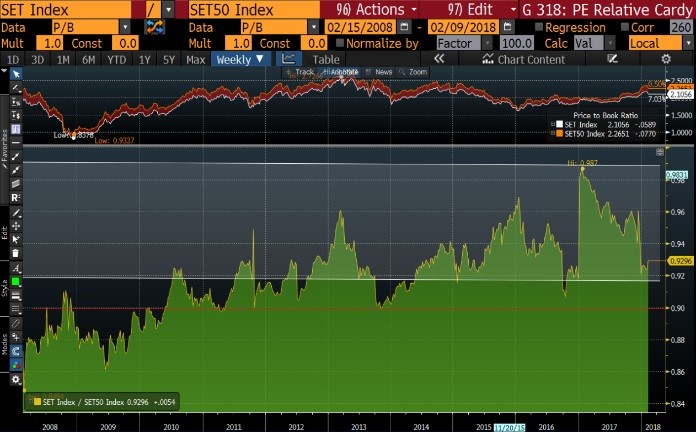Open first P/B data field dropdown
The image size is (696, 432).
[126, 28]
